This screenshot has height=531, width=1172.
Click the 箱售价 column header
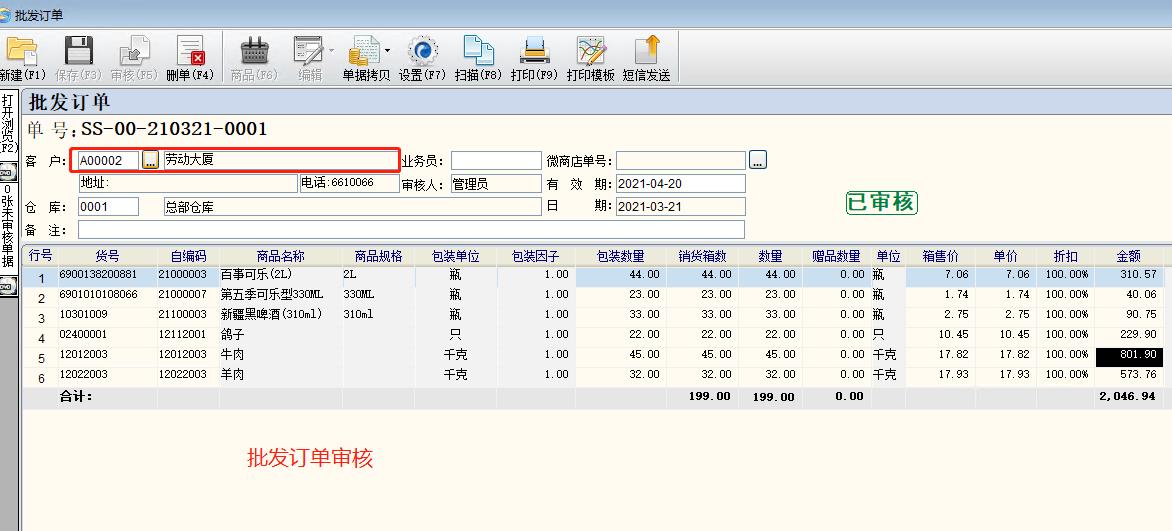pos(940,256)
